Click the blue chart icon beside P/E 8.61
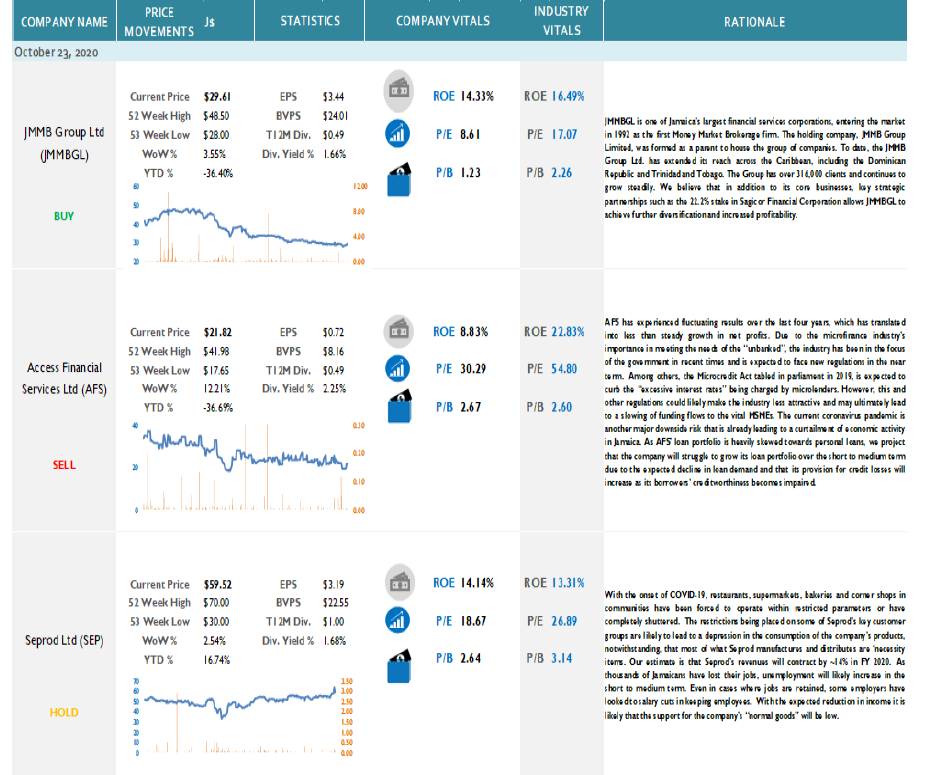 tap(397, 134)
